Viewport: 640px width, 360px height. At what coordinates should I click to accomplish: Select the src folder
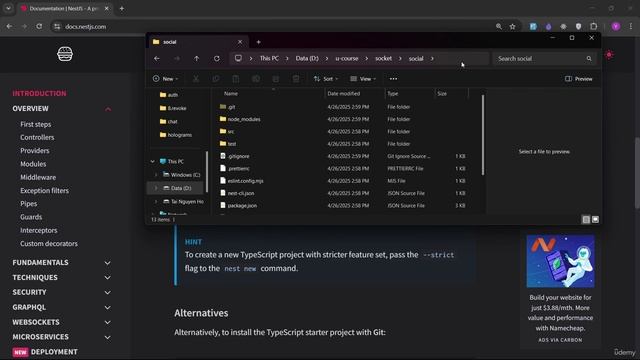(x=231, y=131)
